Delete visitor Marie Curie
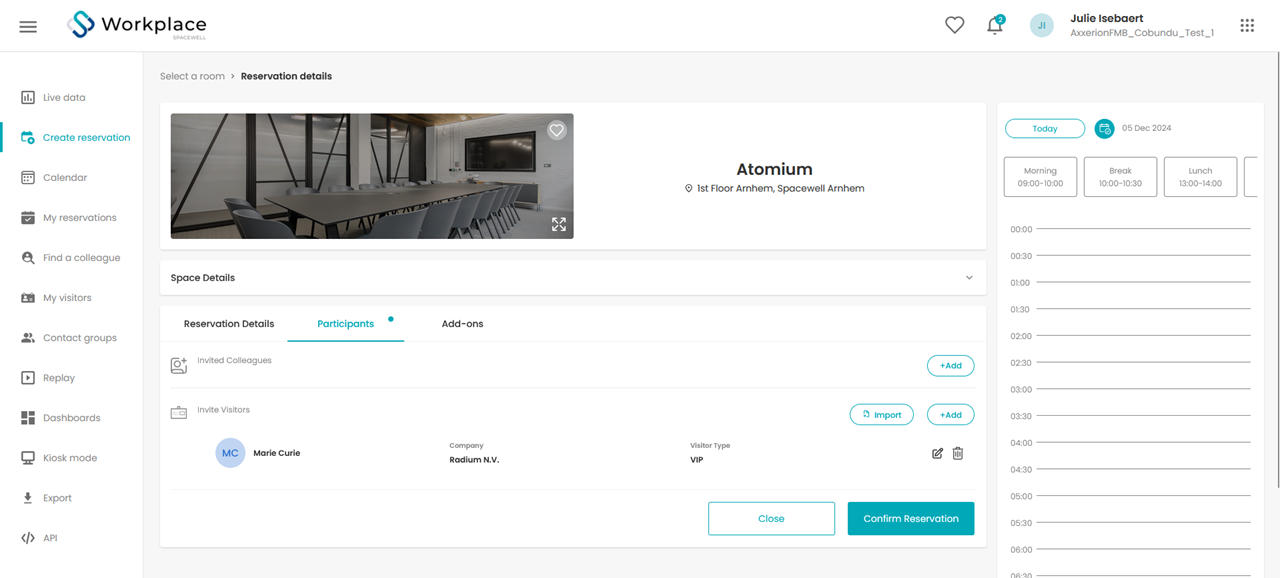 958,453
